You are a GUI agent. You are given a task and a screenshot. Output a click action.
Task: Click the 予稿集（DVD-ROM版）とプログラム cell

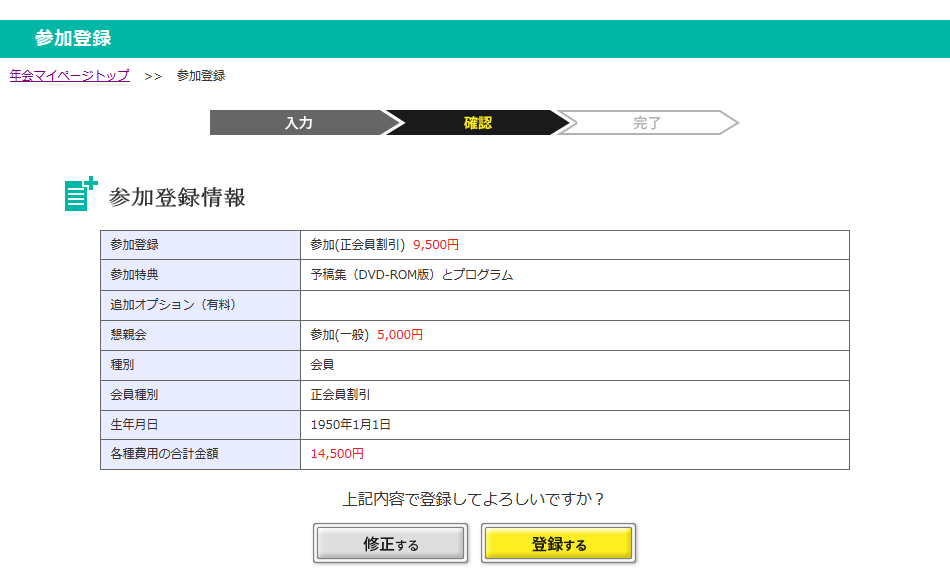(x=411, y=275)
